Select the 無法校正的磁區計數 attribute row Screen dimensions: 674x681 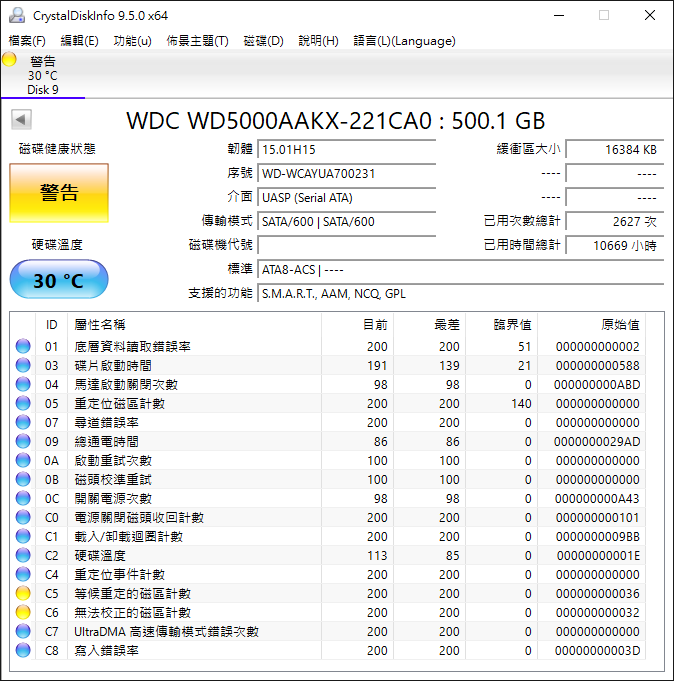pyautogui.click(x=328, y=612)
